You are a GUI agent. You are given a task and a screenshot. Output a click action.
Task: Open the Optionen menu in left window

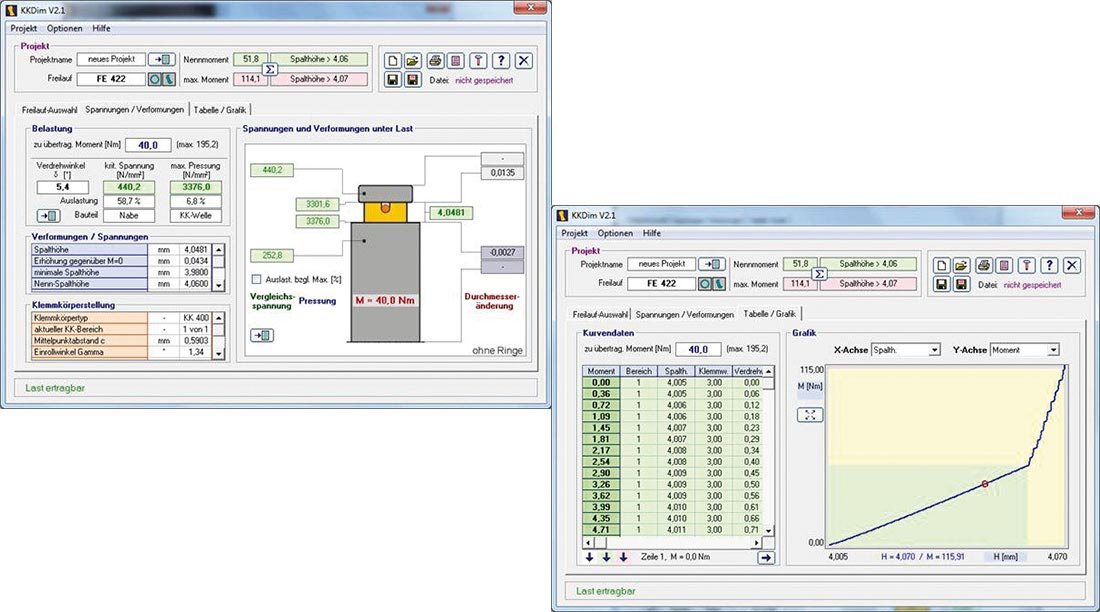point(64,28)
